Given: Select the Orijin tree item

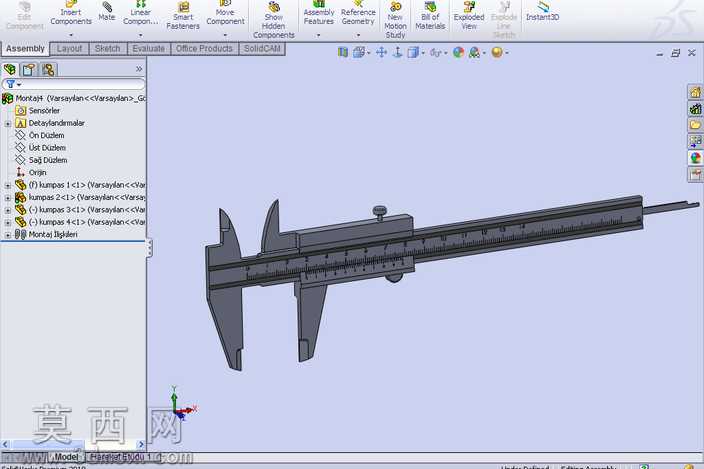Looking at the screenshot, I should coord(31,172).
